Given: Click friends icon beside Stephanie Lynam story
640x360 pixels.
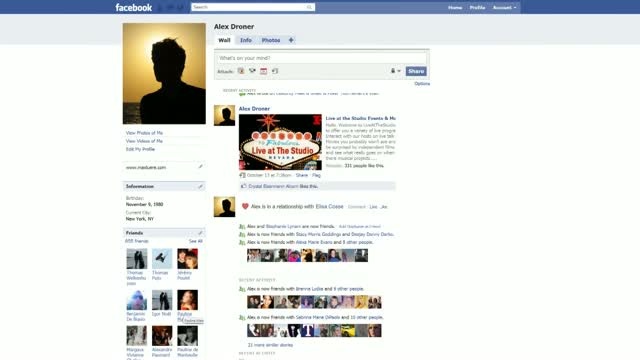Looking at the screenshot, I should [242, 227].
